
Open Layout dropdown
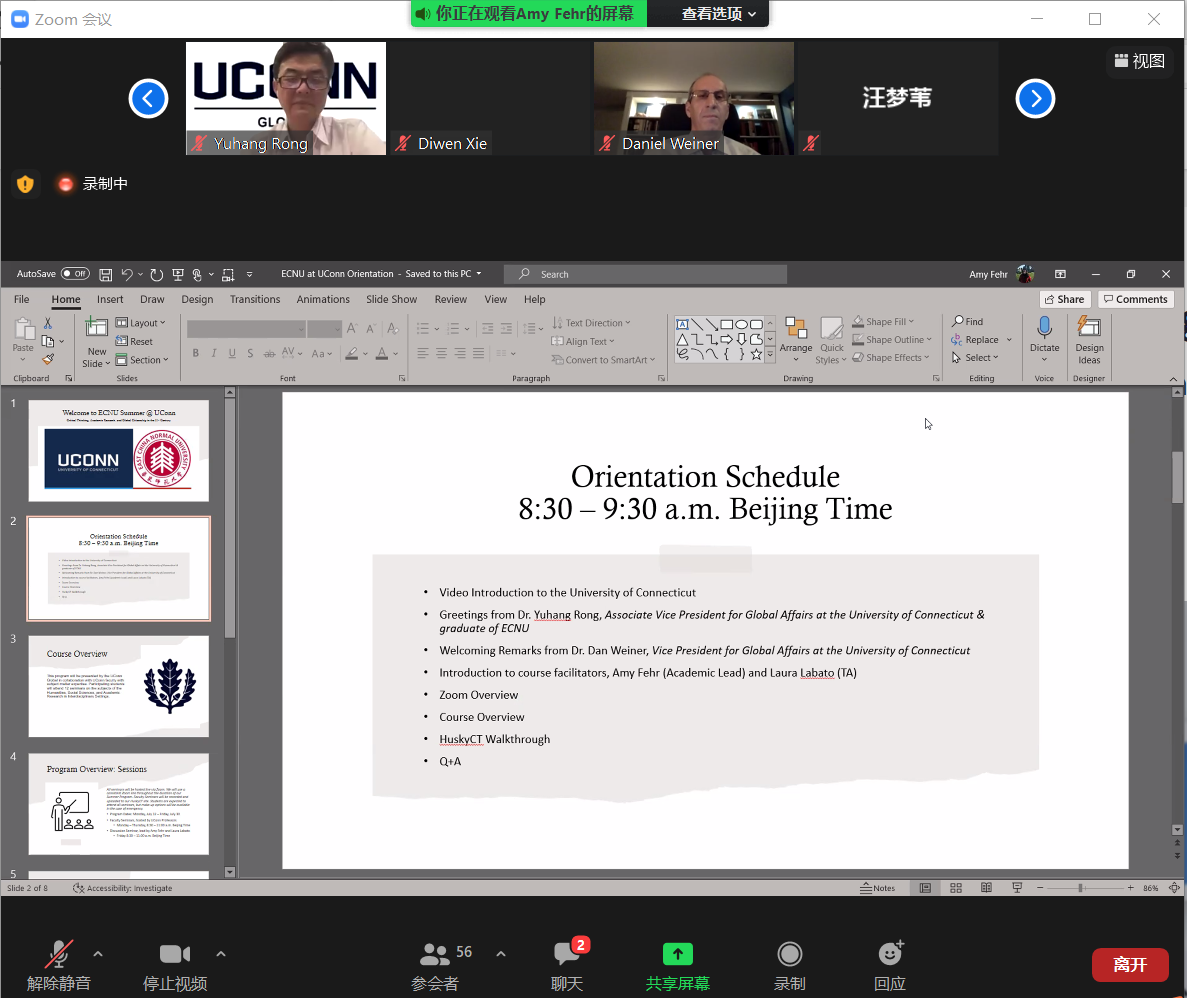[141, 323]
